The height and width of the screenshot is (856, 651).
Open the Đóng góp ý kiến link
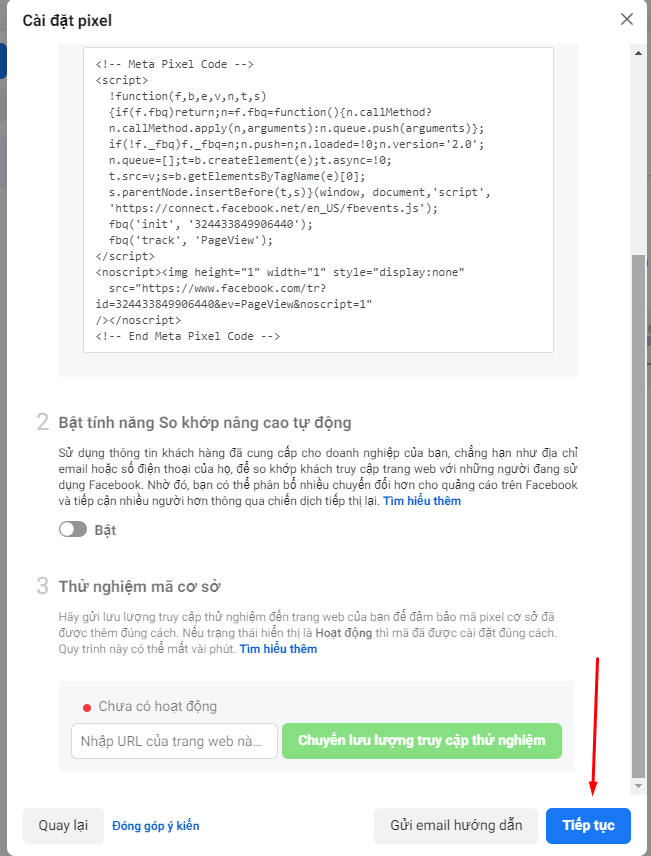[155, 826]
